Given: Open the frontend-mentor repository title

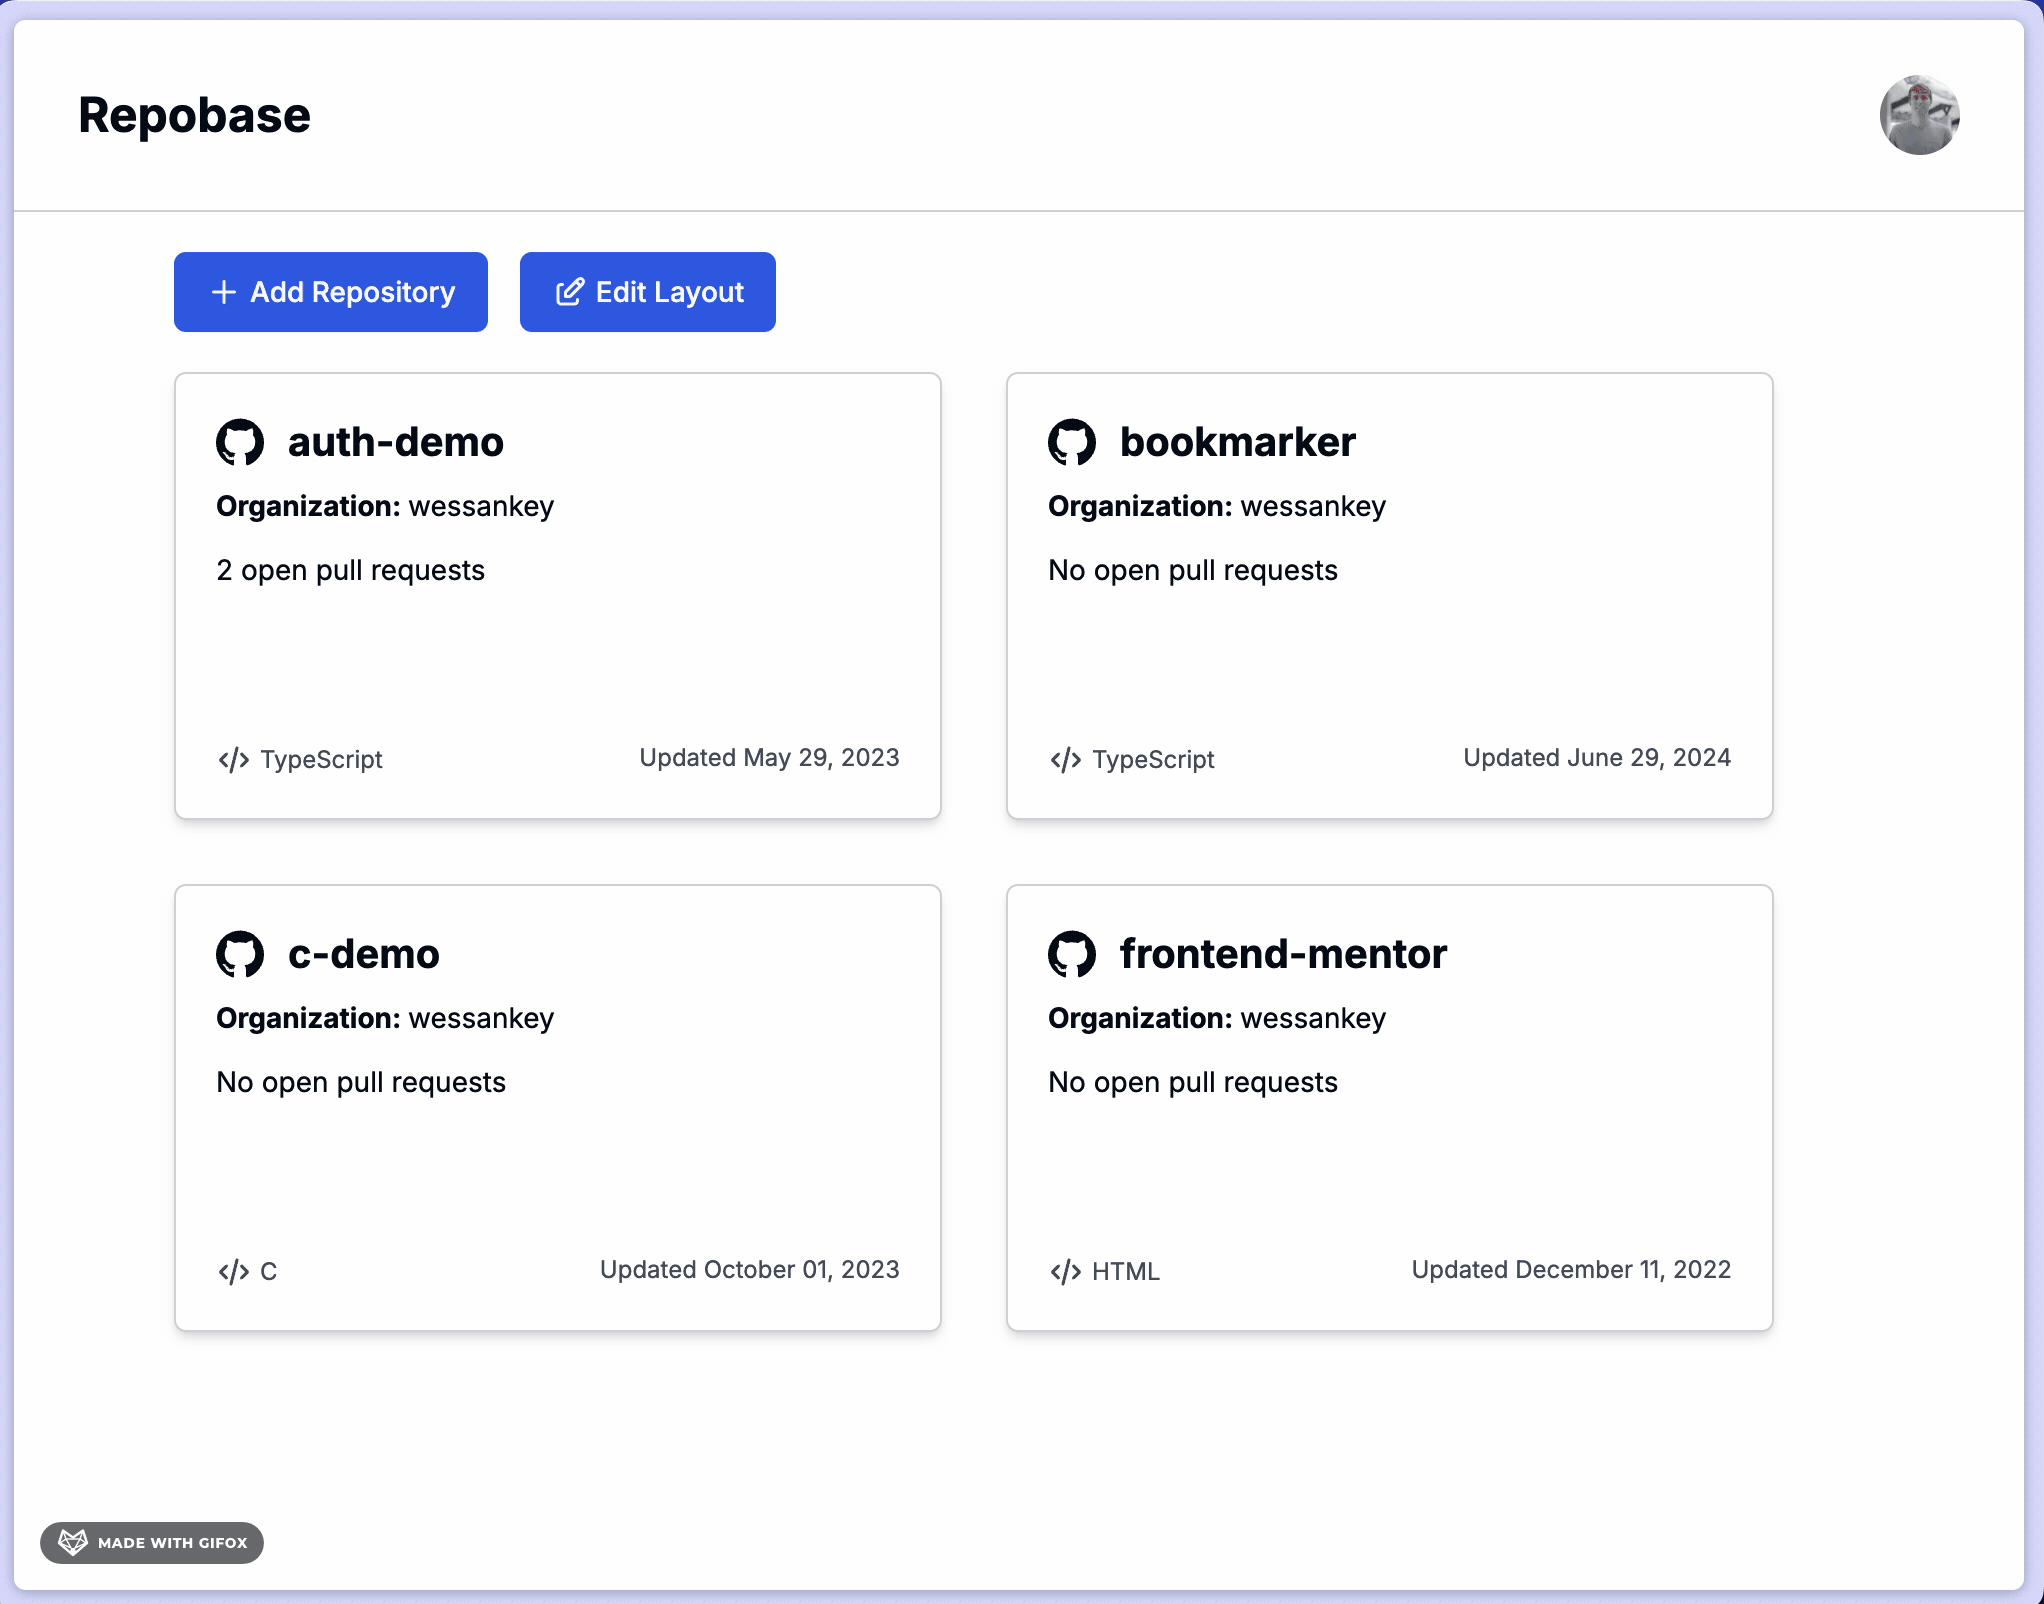Looking at the screenshot, I should (1283, 954).
